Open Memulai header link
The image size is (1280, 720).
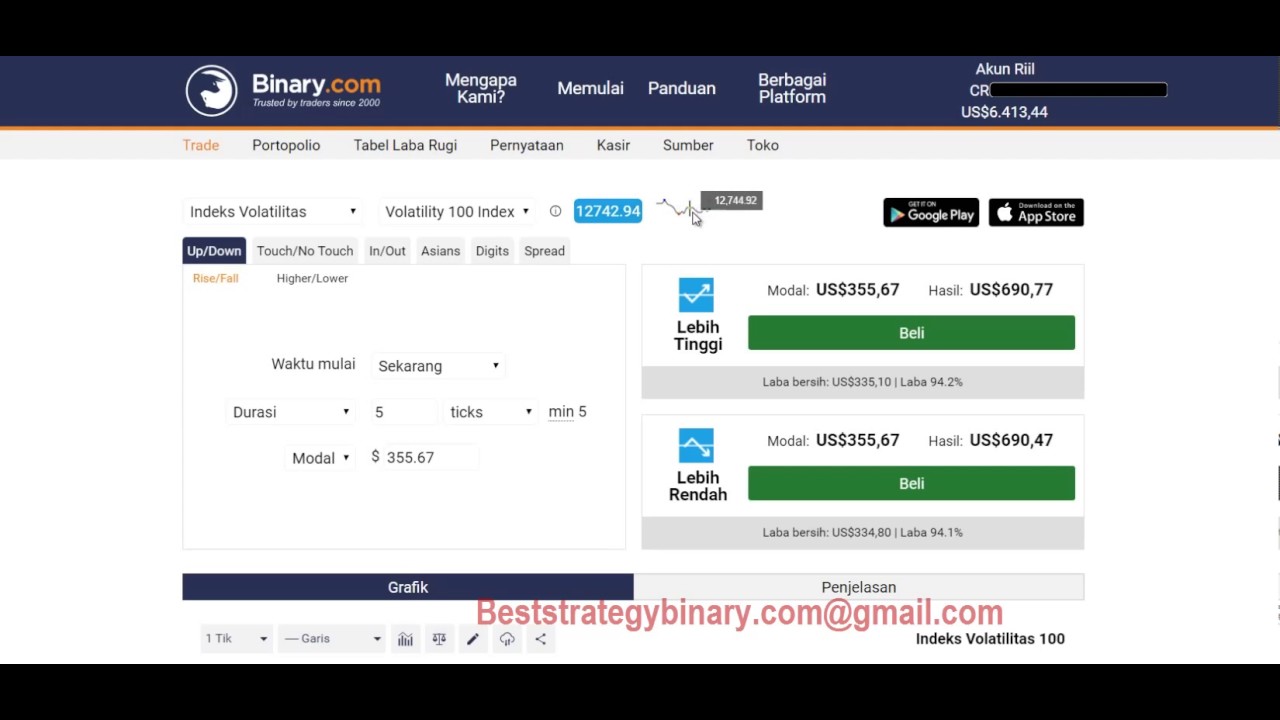click(x=590, y=88)
